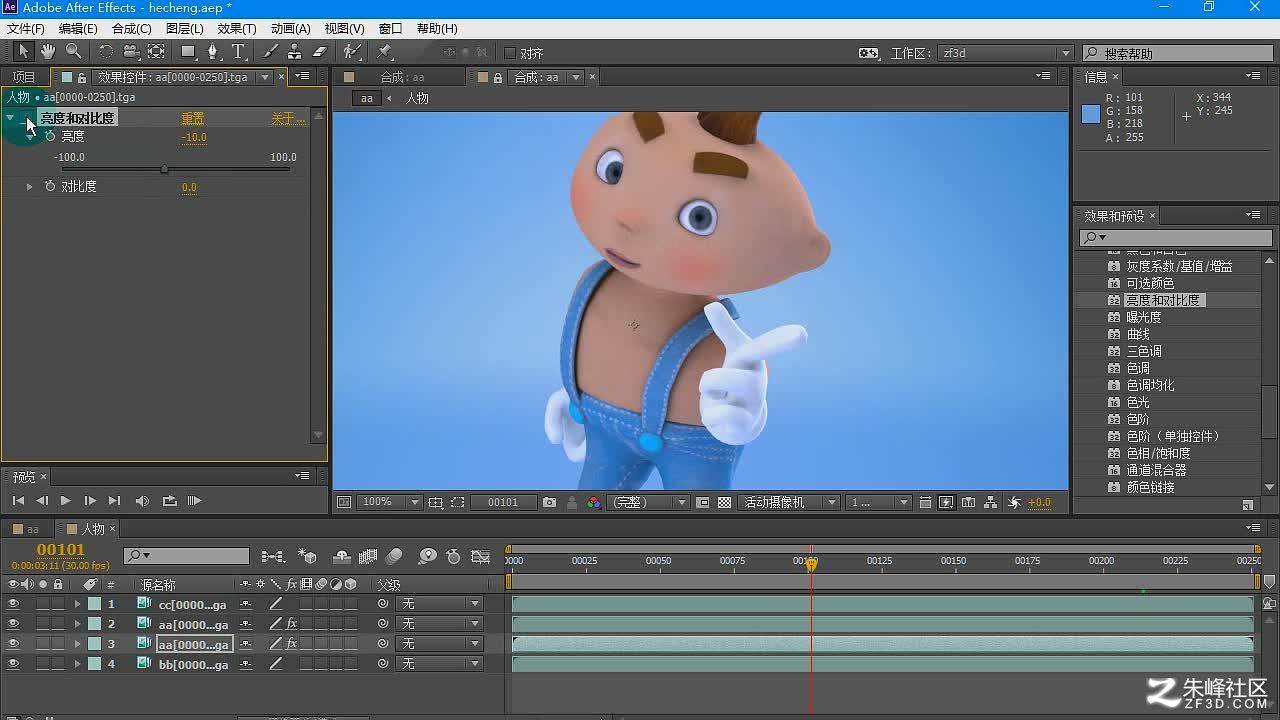Select the Brush tool

point(270,52)
